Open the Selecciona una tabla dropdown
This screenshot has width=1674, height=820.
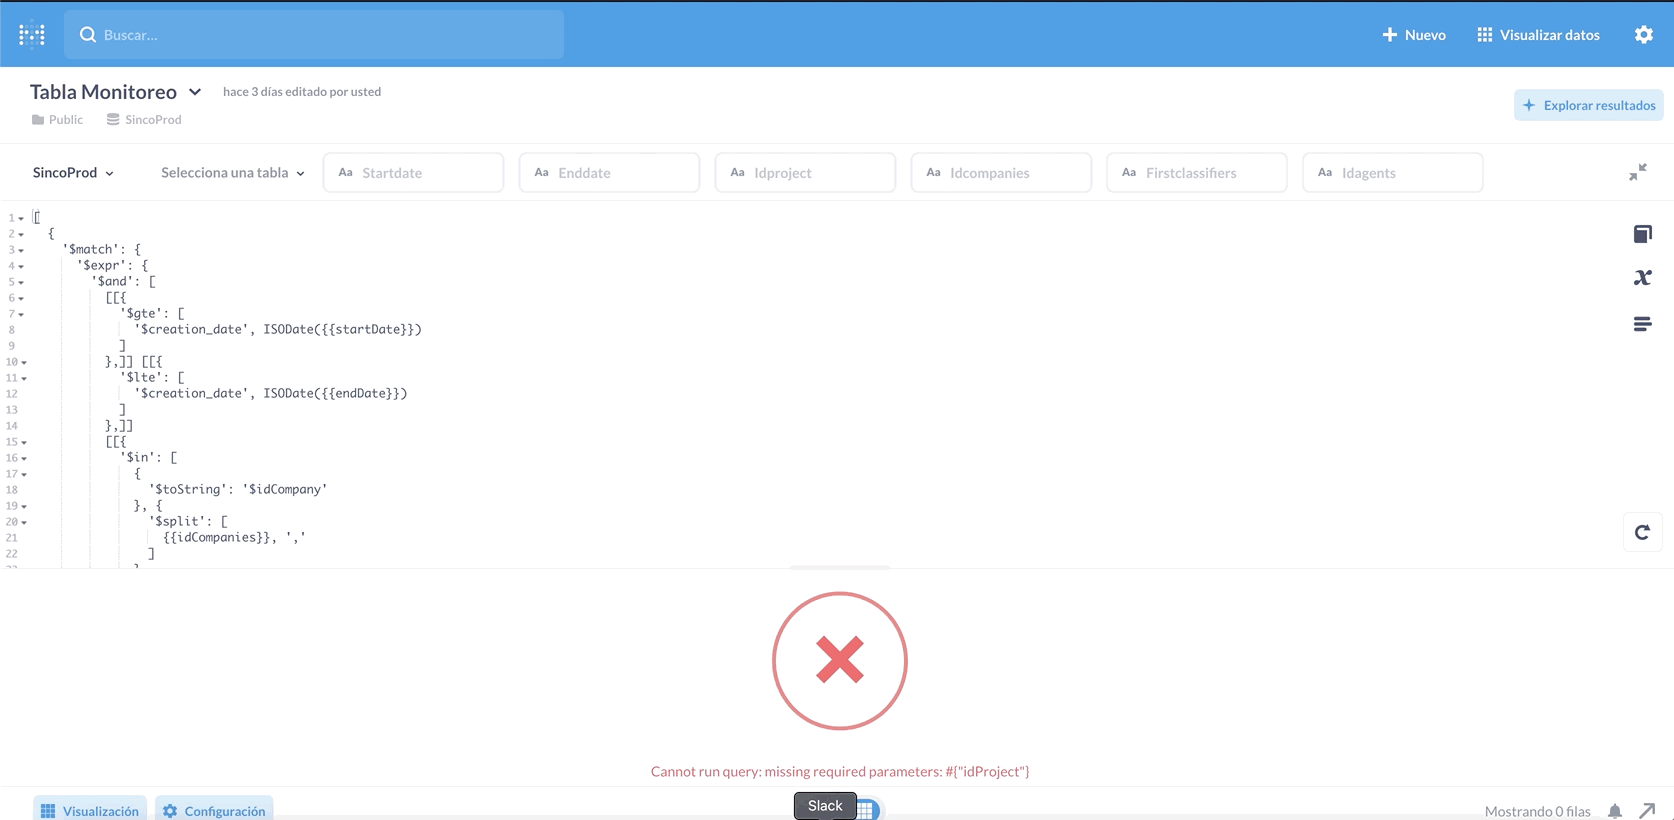tap(232, 173)
